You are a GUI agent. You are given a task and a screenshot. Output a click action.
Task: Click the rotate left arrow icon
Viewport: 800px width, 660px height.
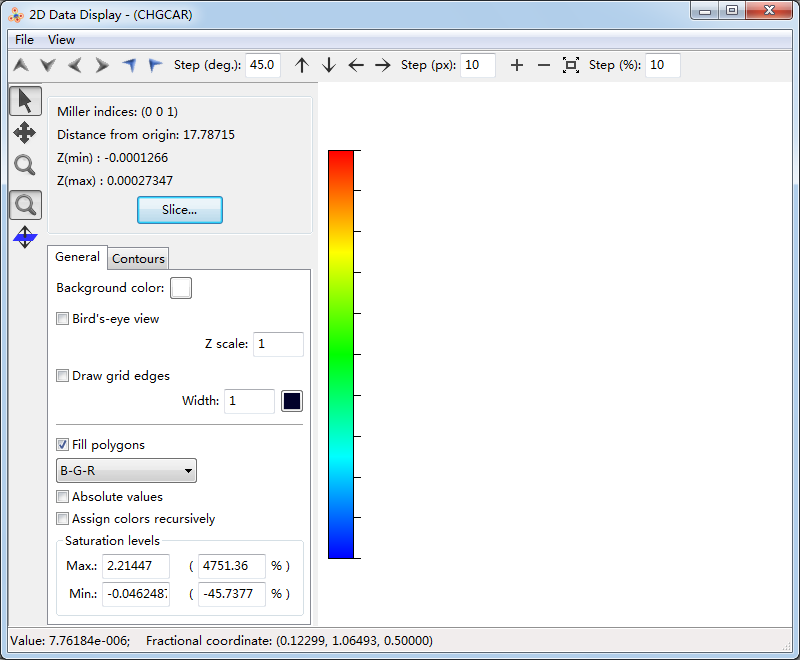[x=75, y=65]
